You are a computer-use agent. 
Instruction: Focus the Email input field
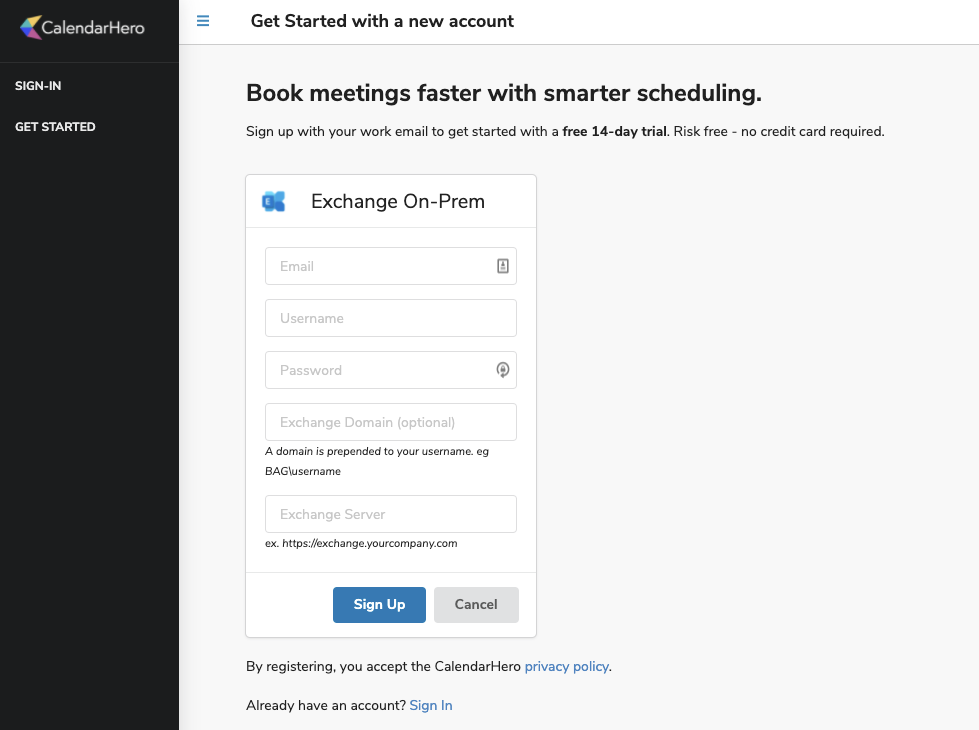click(391, 266)
